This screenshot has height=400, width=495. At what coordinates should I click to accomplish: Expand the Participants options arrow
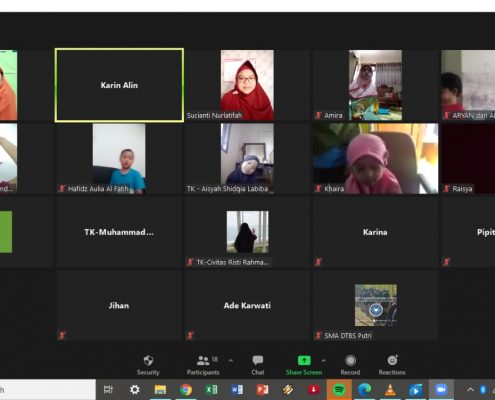230,360
